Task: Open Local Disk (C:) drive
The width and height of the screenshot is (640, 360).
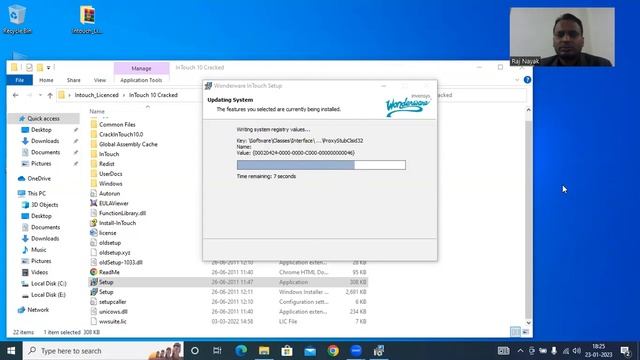Action: (49, 283)
